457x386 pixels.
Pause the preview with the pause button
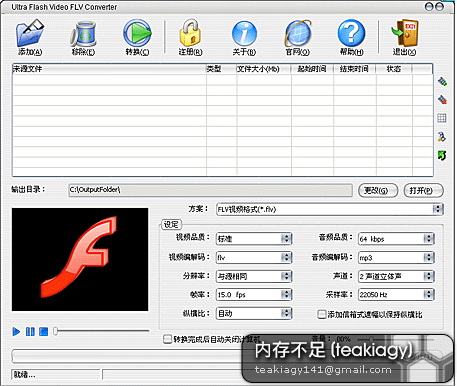coord(30,332)
